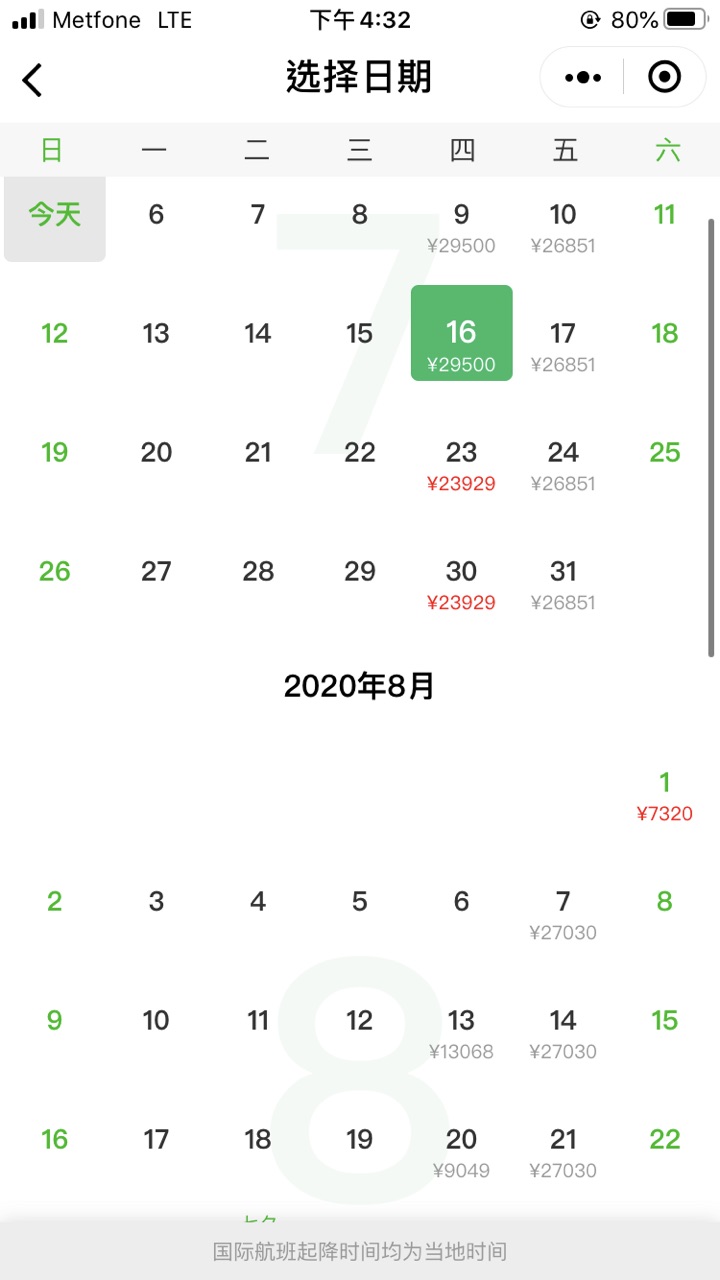Tap the back arrow icon

(x=33, y=79)
